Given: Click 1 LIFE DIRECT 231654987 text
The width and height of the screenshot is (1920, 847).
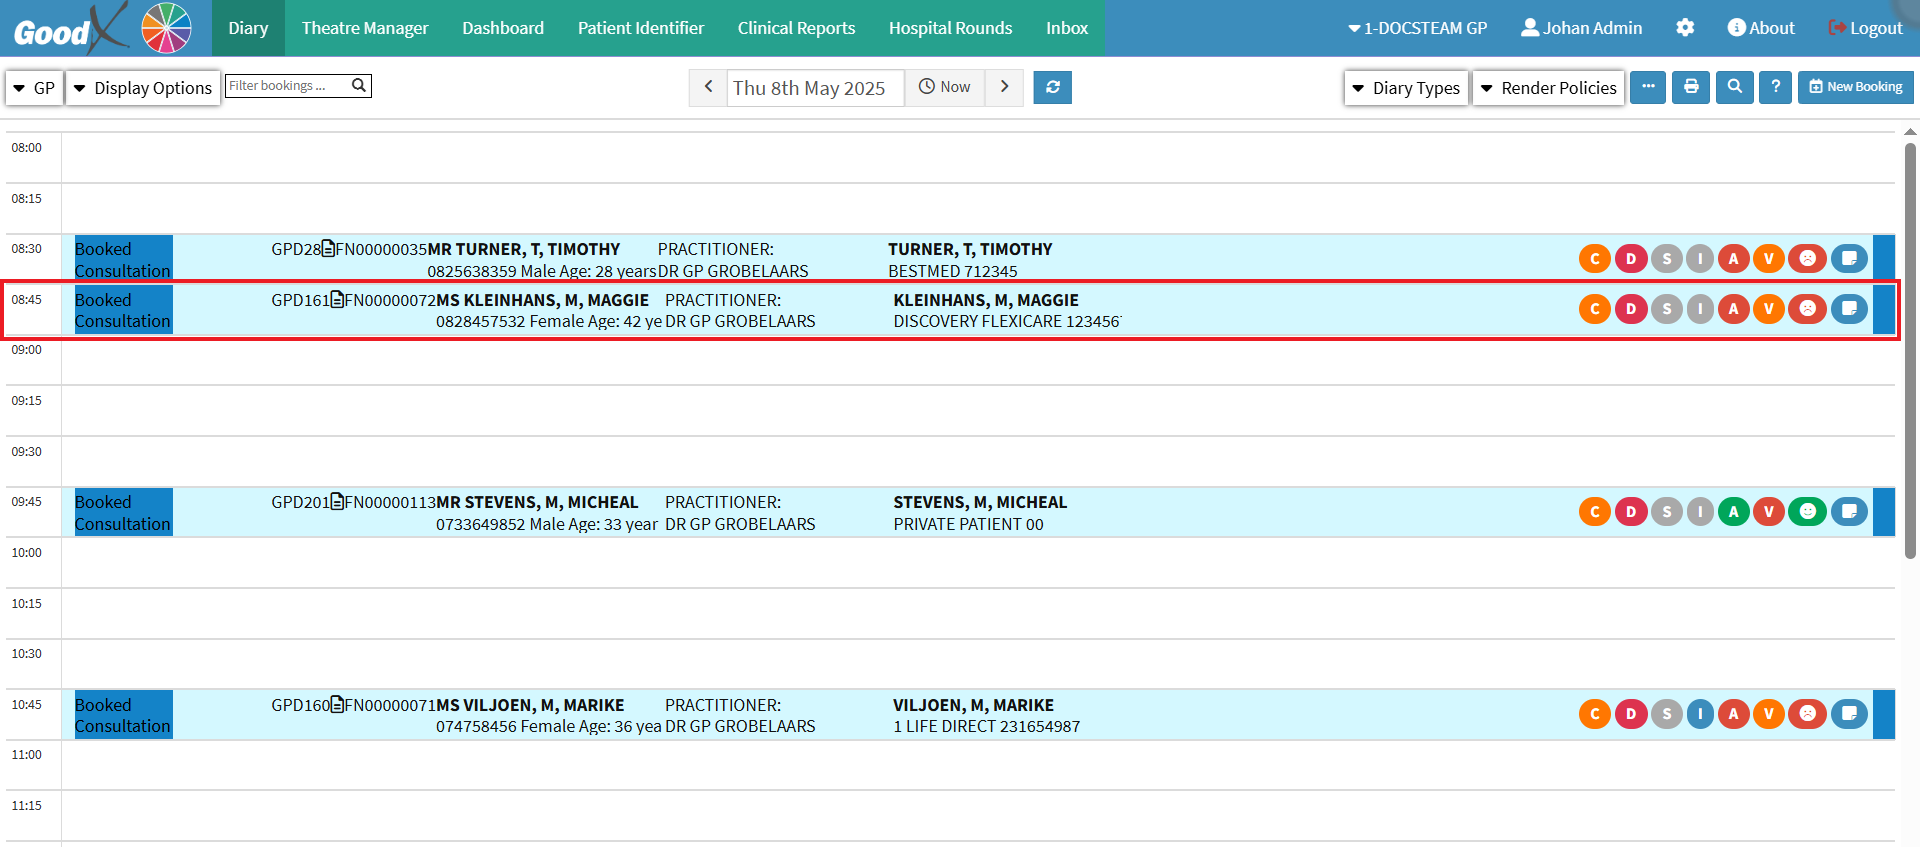Looking at the screenshot, I should pos(986,726).
